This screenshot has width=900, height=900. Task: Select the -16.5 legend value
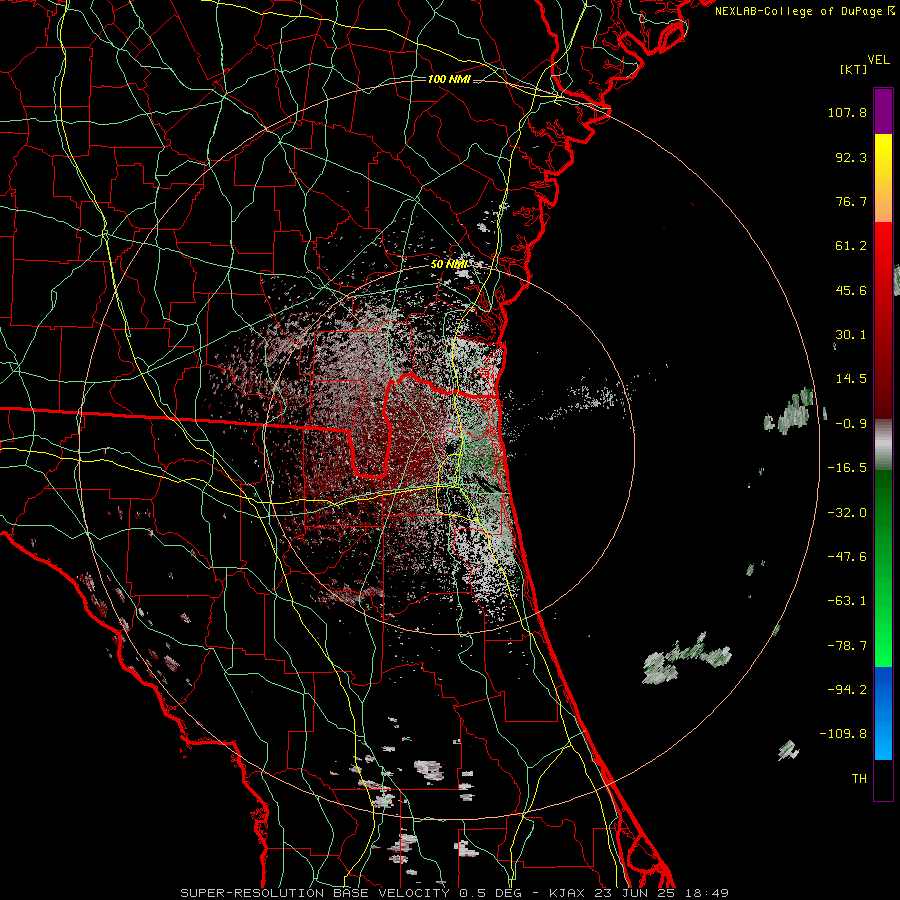pos(847,468)
